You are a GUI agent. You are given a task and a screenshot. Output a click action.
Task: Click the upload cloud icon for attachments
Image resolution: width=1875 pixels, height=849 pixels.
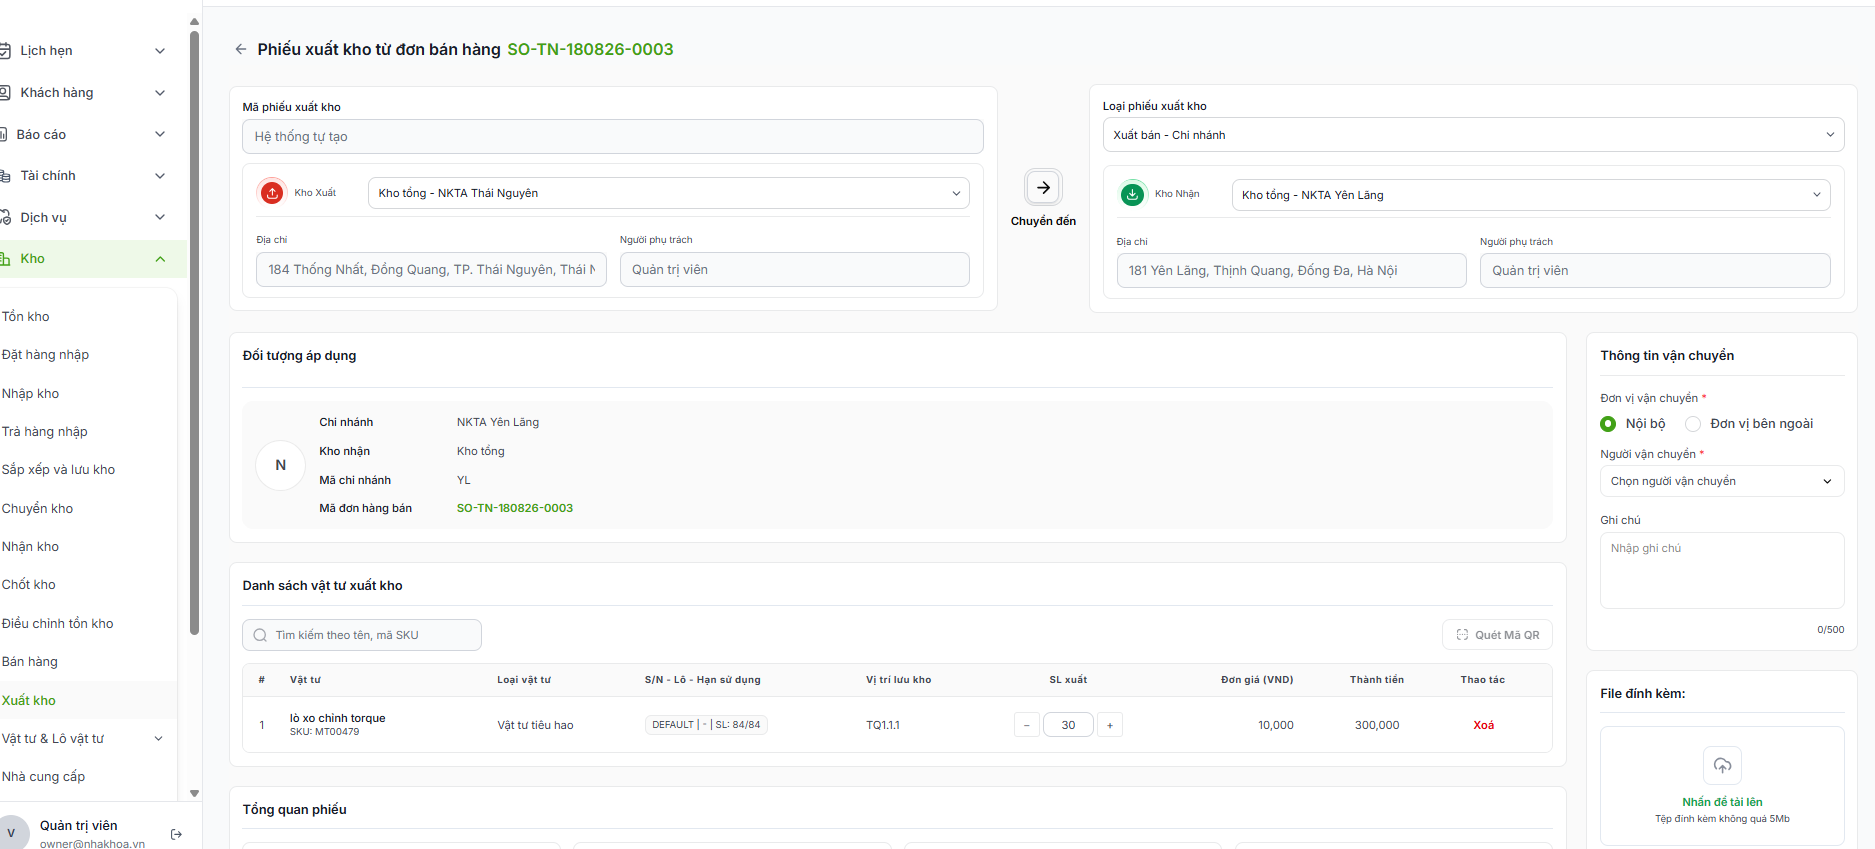[x=1722, y=766]
